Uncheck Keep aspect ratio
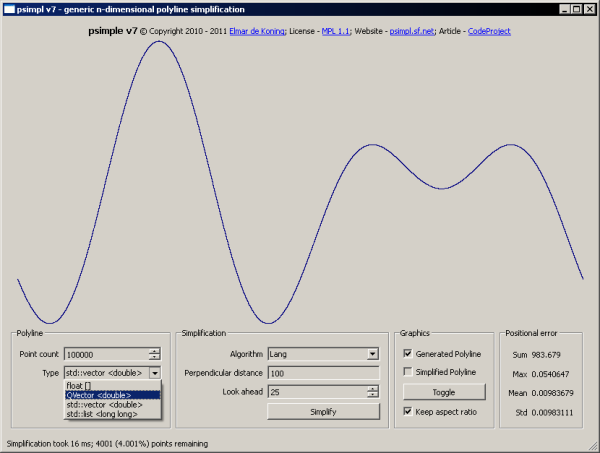Screen dimensions: 600x453 click(407, 411)
